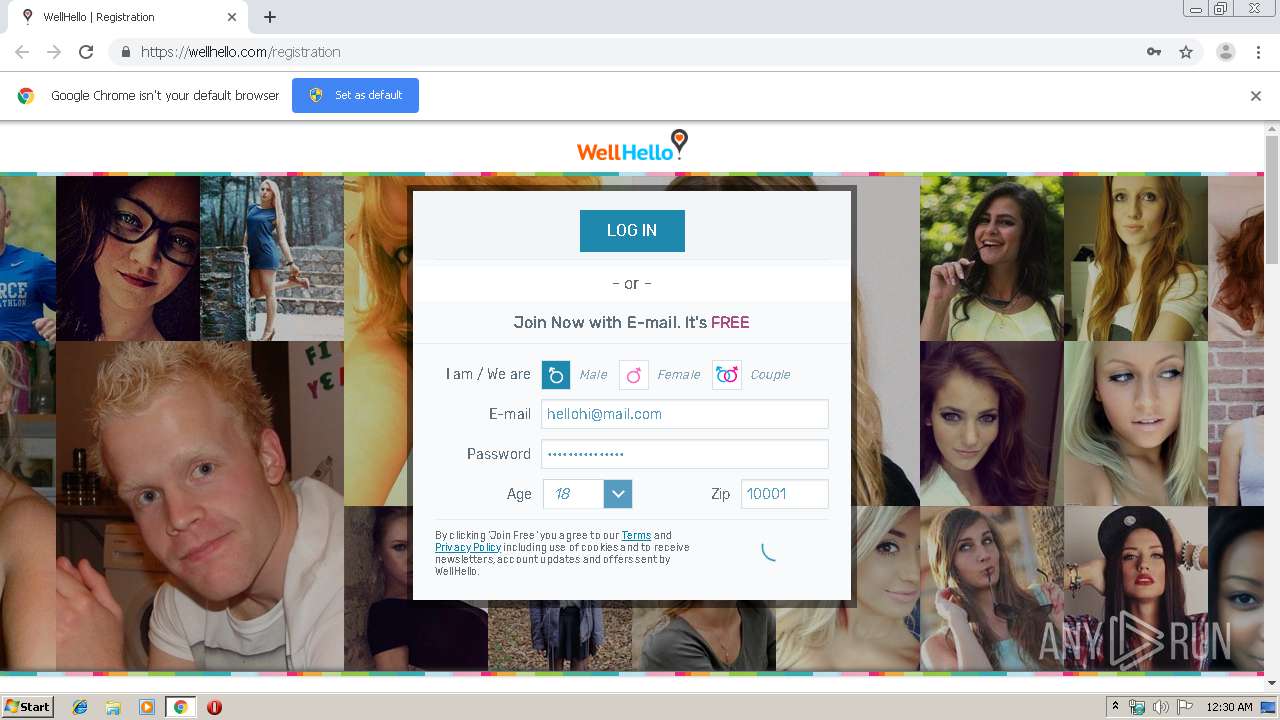The height and width of the screenshot is (720, 1280).
Task: Click the E-mail input field
Action: 685,414
